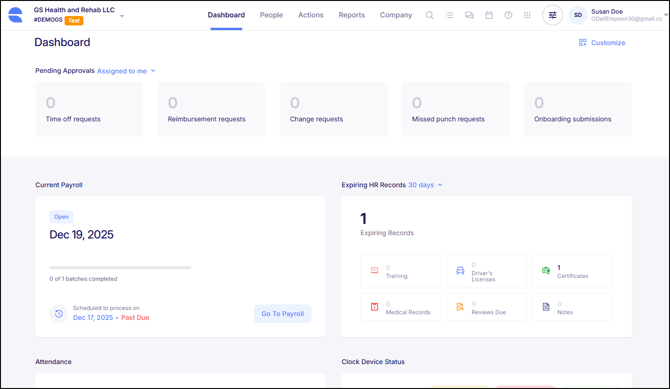Click the SD user avatar
The image size is (670, 389).
click(578, 15)
